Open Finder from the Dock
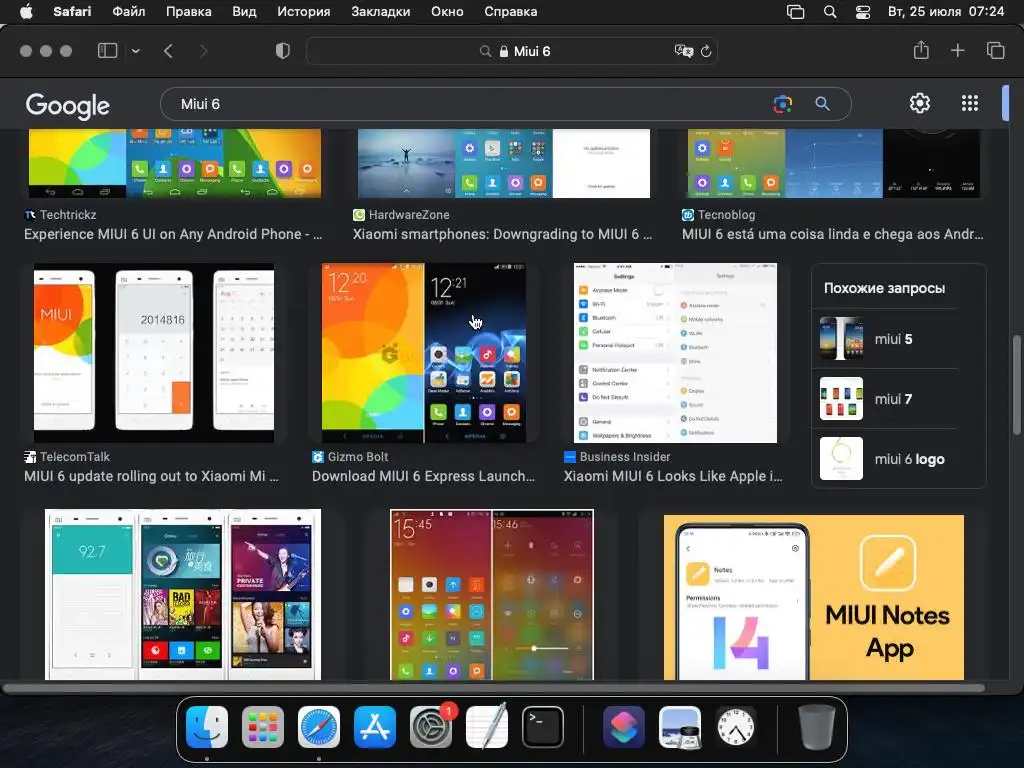 [207, 727]
